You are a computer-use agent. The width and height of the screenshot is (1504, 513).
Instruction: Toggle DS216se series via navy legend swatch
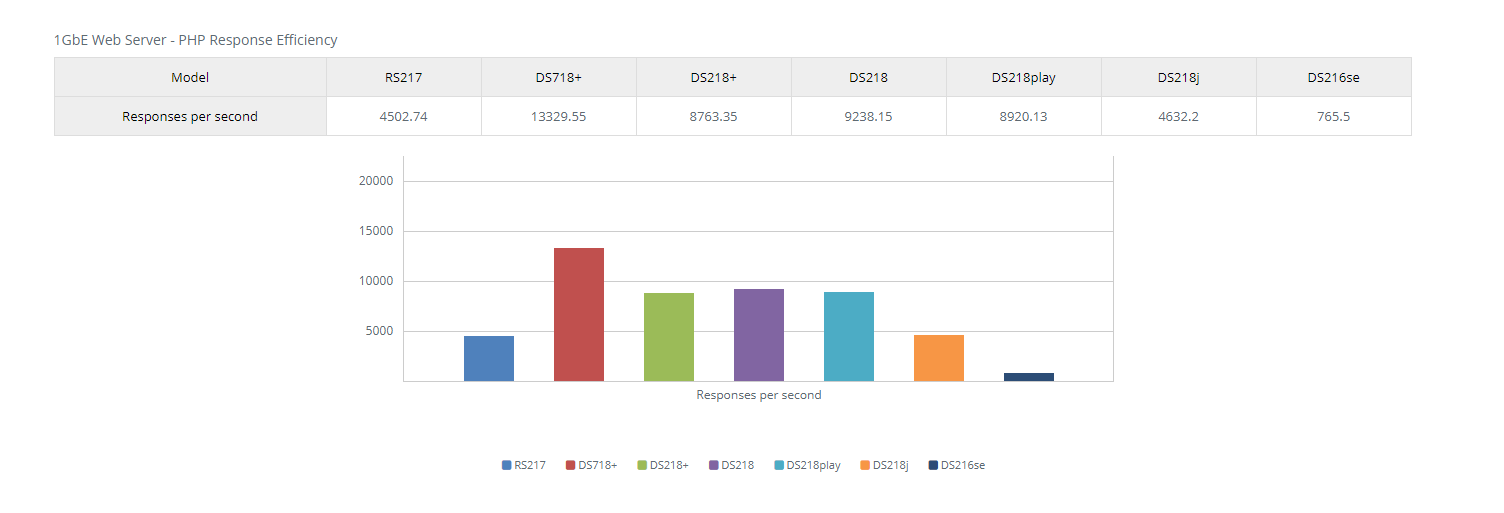pos(933,465)
